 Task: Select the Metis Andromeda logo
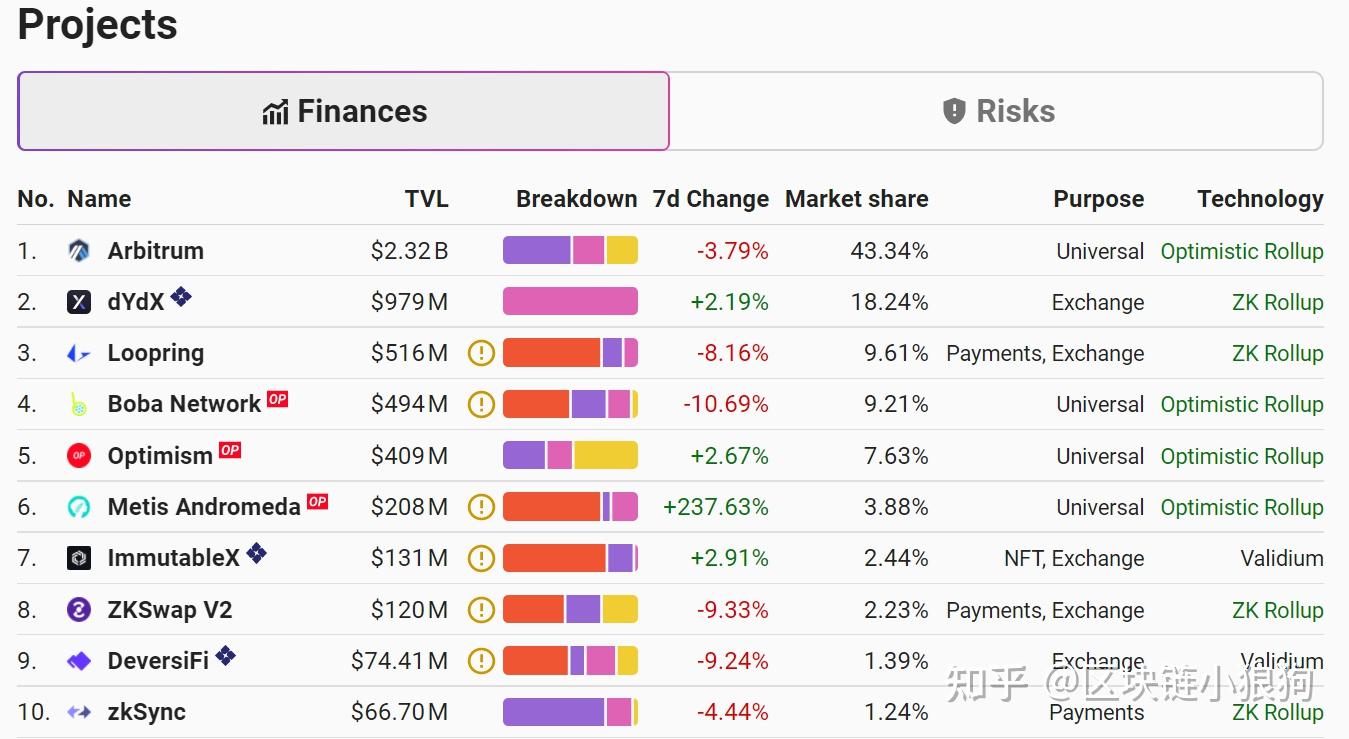[79, 507]
